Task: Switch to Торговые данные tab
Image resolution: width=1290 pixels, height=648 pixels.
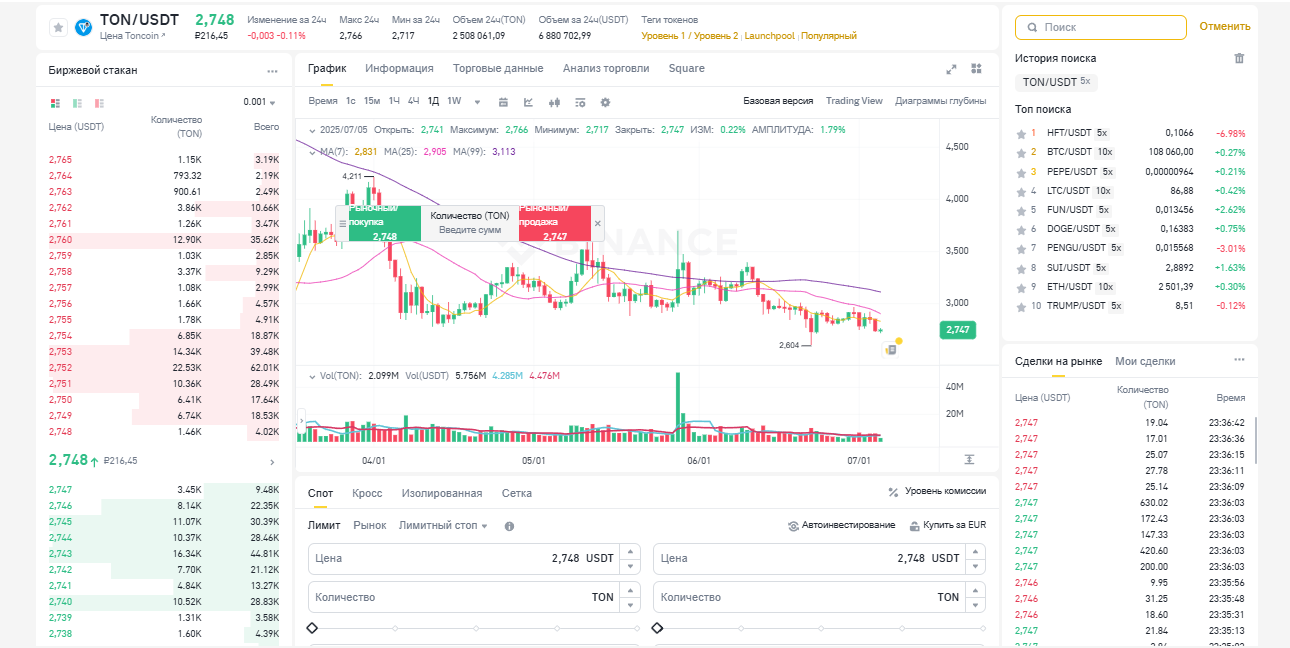Action: click(x=498, y=69)
